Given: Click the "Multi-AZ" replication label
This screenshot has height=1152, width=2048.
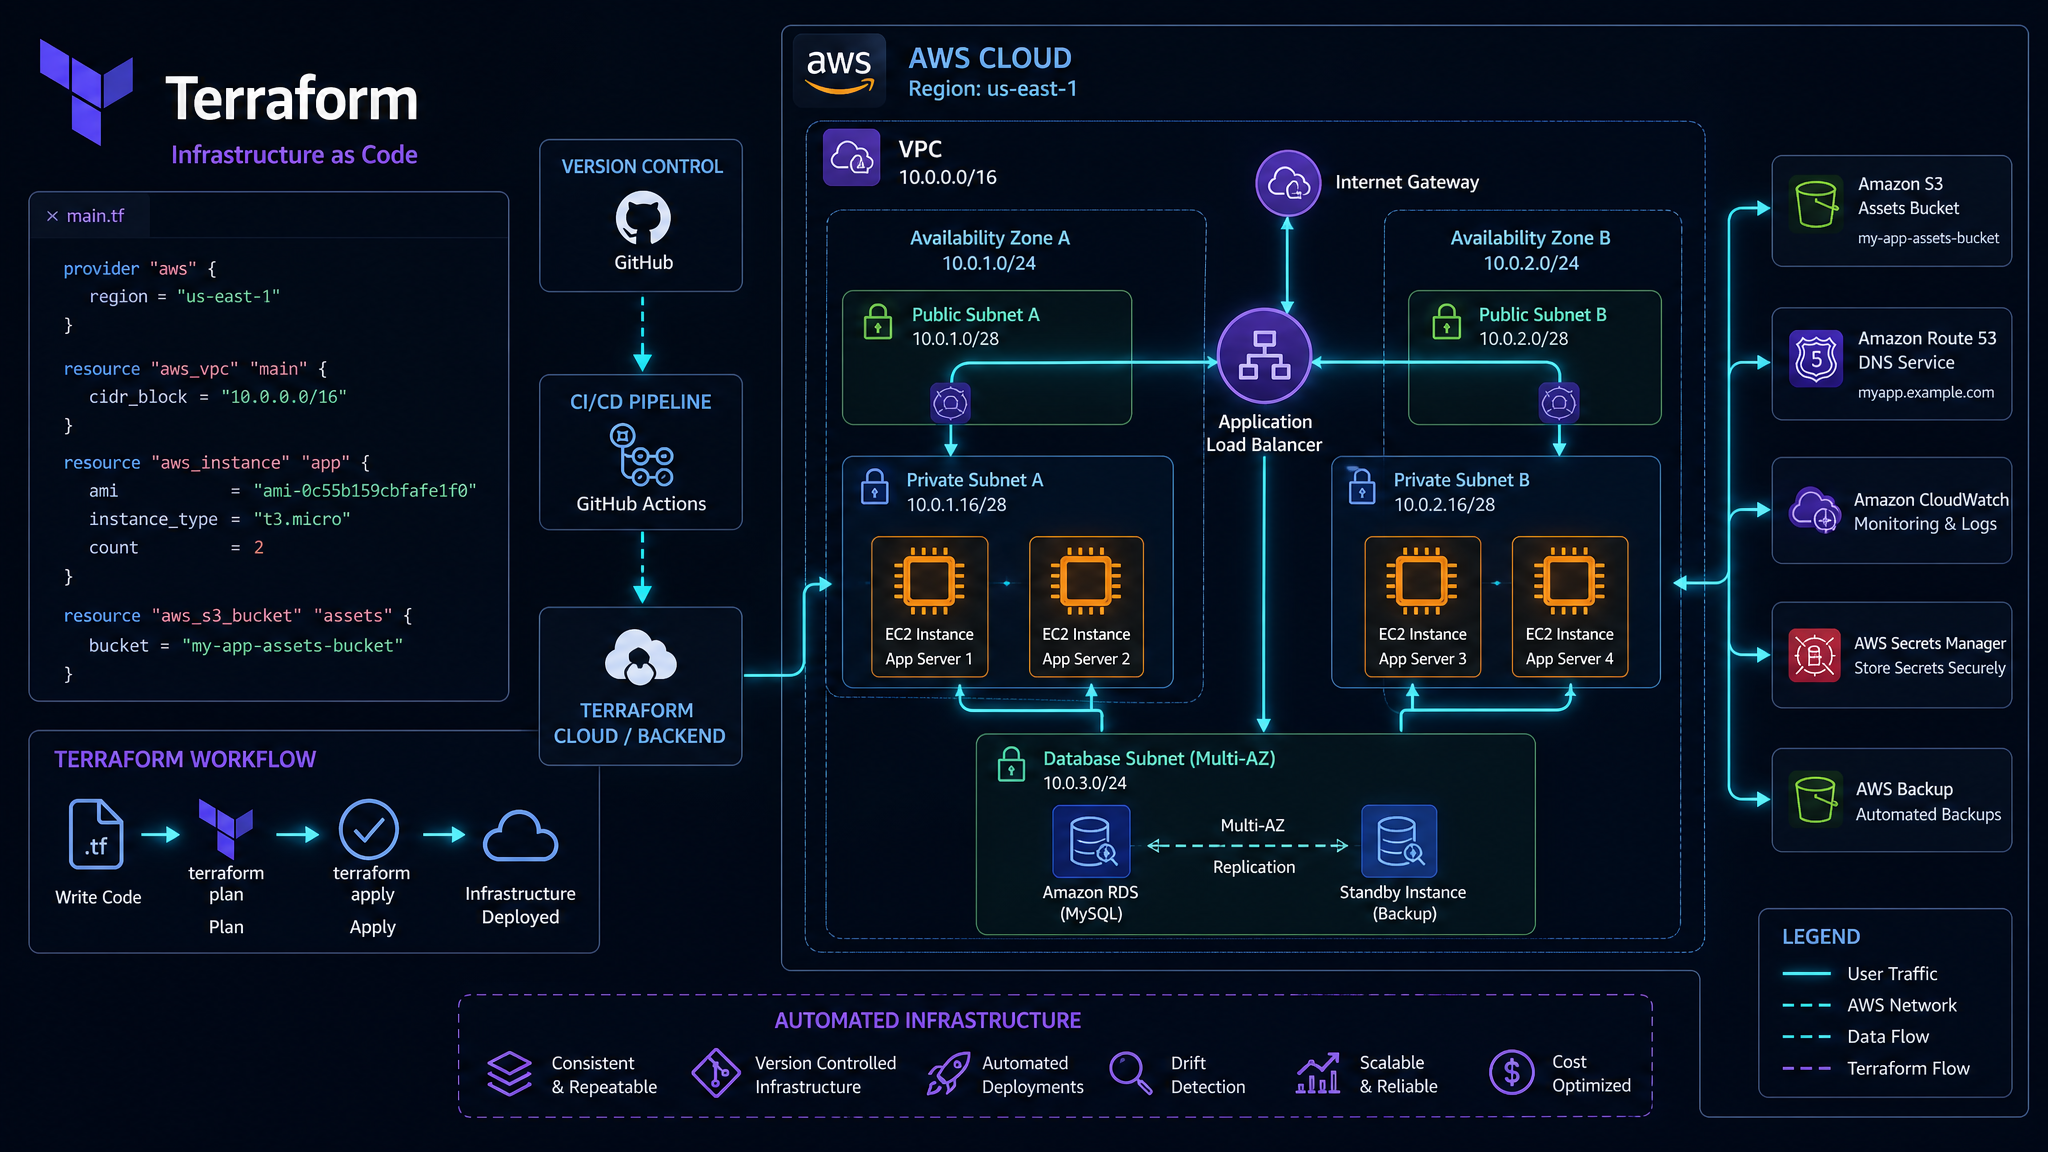Looking at the screenshot, I should click(1252, 826).
